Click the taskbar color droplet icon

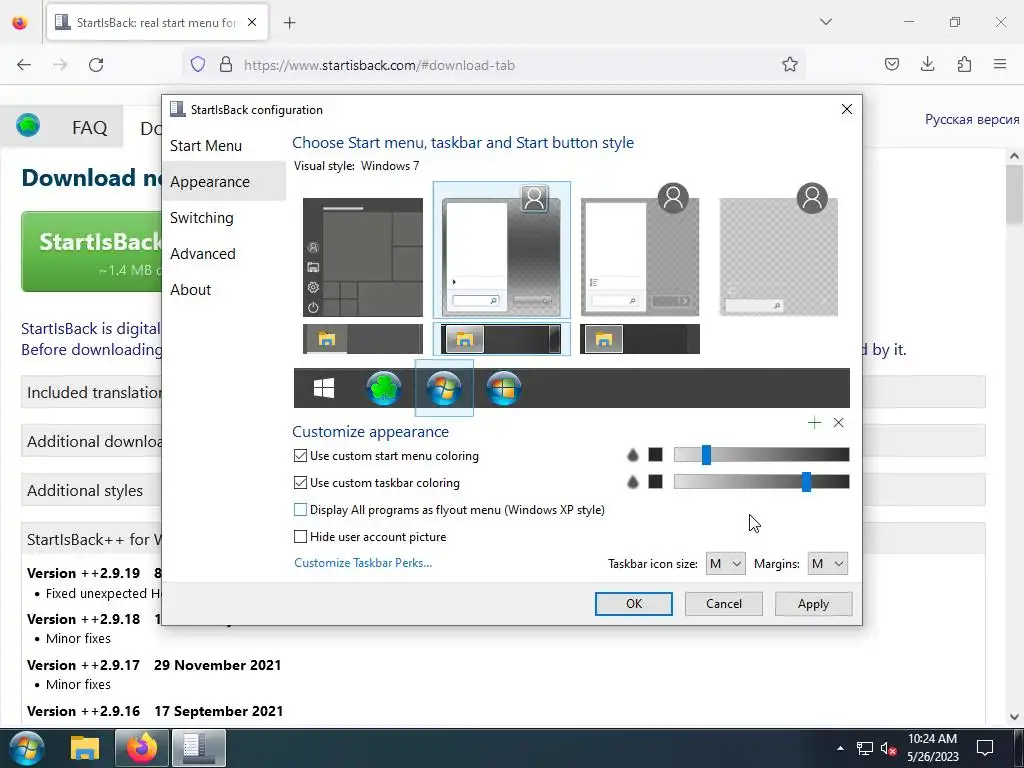point(632,482)
